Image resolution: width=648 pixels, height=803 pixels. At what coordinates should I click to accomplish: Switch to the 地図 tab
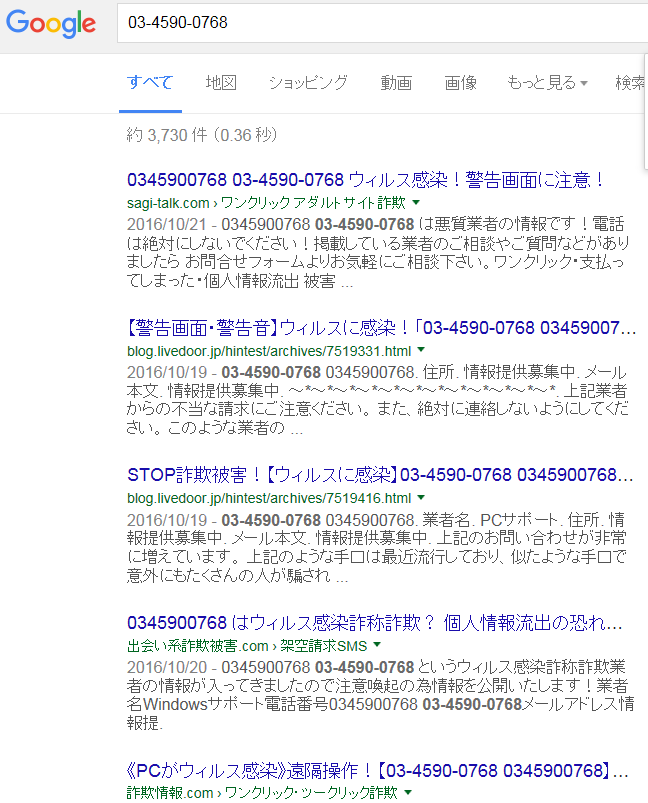coord(221,82)
